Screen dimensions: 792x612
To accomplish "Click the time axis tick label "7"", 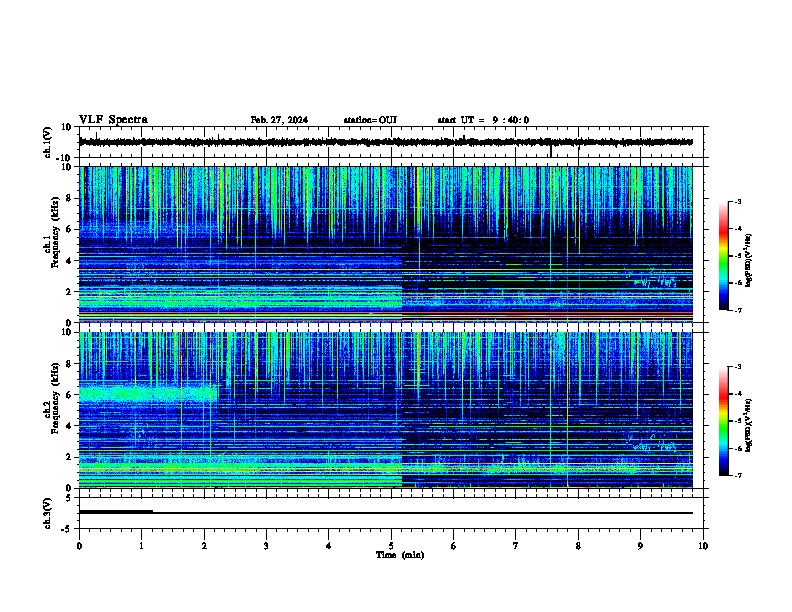I will [x=516, y=546].
